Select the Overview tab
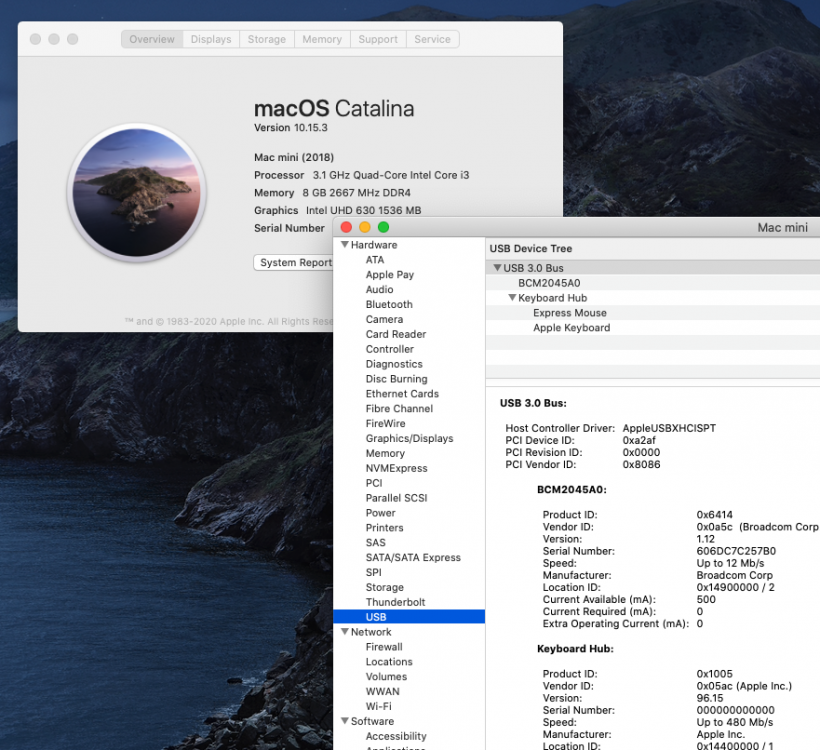The height and width of the screenshot is (750, 820). tap(152, 39)
